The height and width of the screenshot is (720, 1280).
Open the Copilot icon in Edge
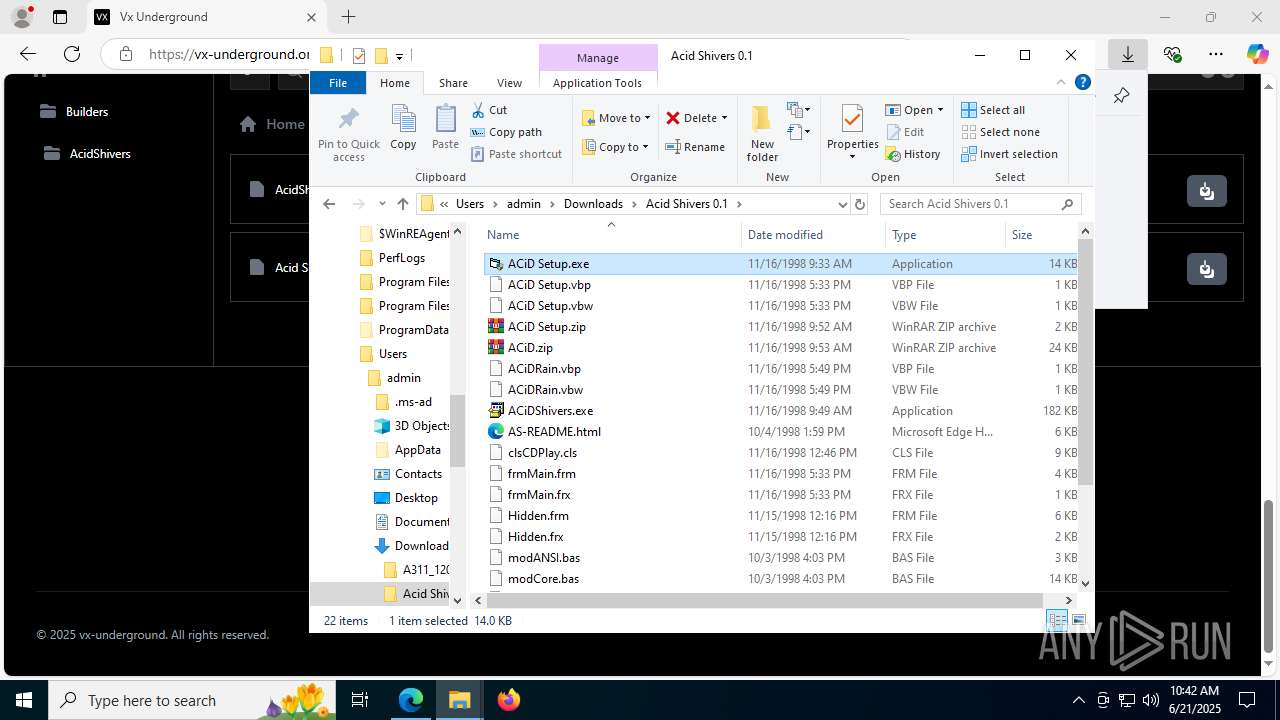coord(1257,54)
